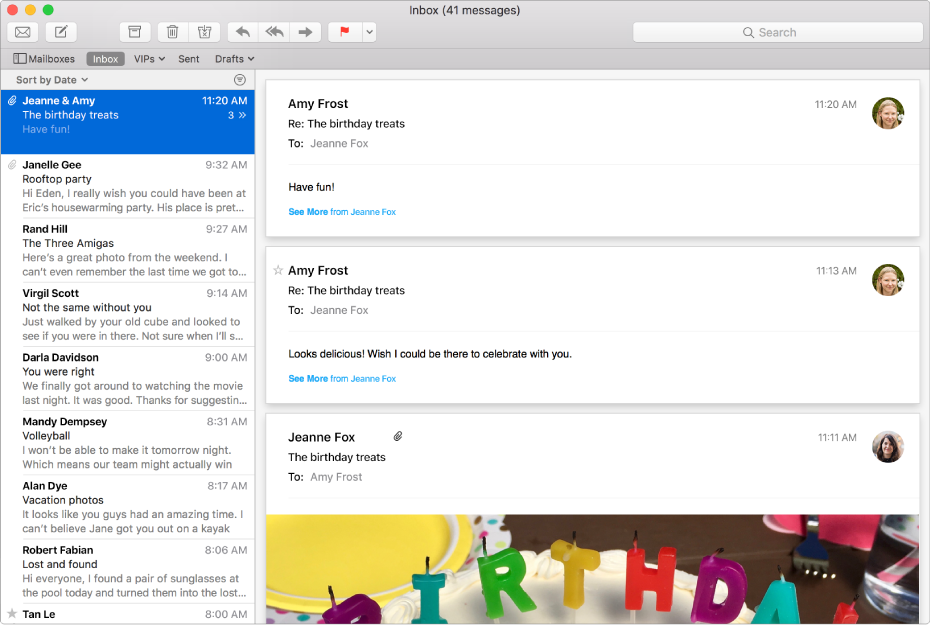Open Darla Davidson's You were right email
The width and height of the screenshot is (931, 625).
(128, 378)
